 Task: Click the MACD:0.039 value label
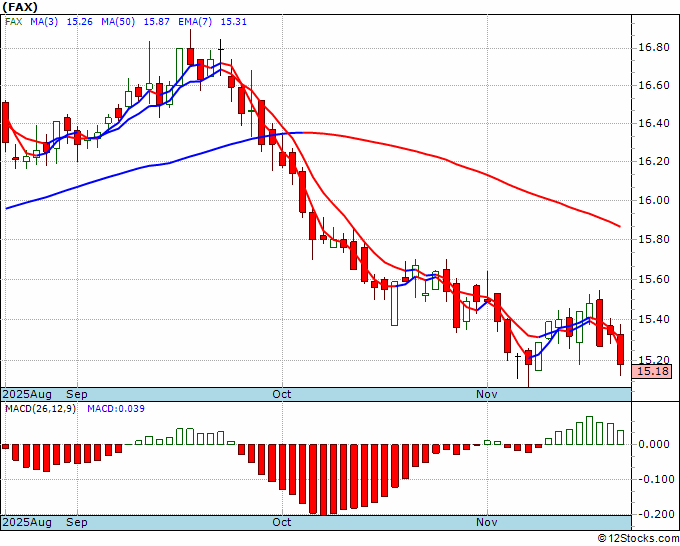point(116,409)
